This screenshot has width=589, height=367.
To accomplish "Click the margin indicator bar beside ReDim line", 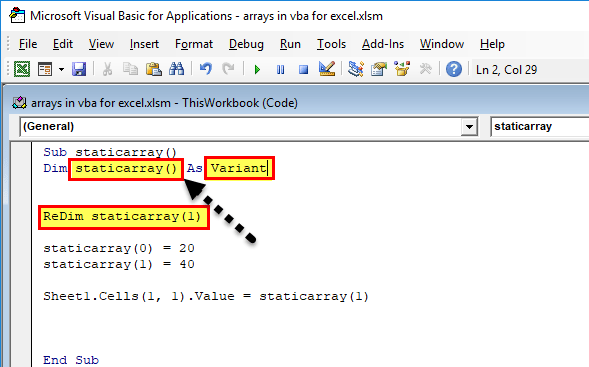I will [21, 216].
